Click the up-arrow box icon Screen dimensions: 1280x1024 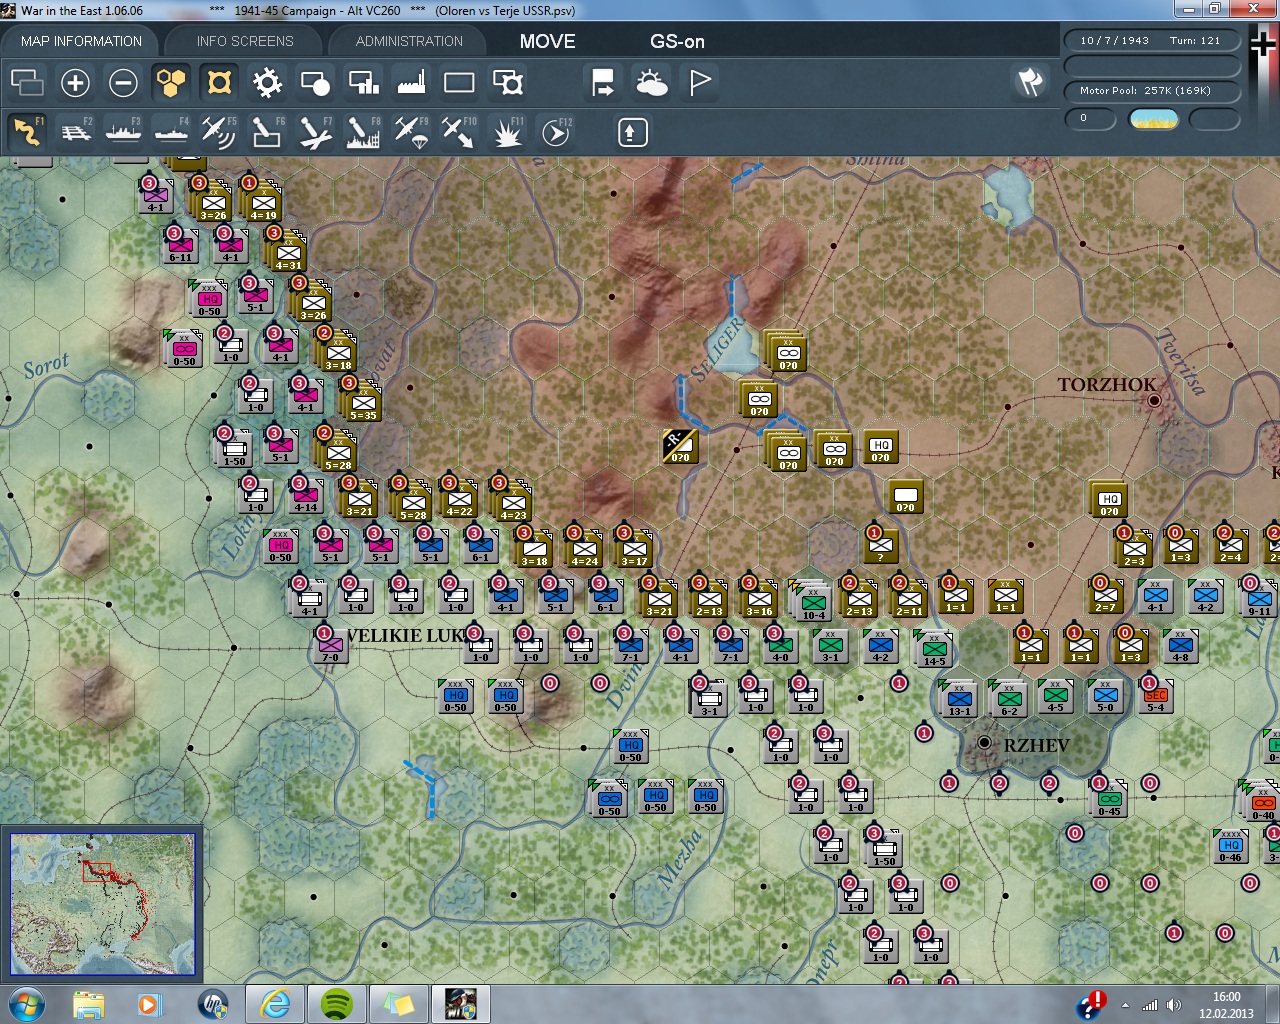(632, 132)
